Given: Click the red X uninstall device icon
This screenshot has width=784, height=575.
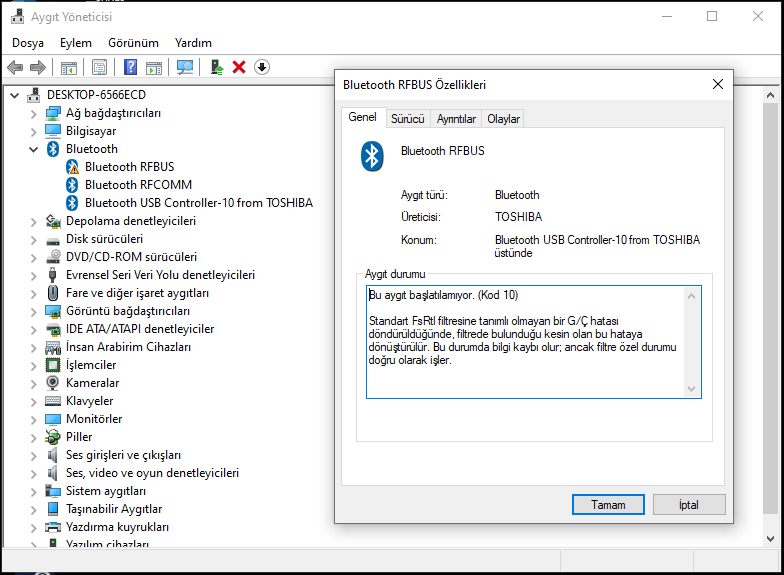Looking at the screenshot, I should (239, 67).
